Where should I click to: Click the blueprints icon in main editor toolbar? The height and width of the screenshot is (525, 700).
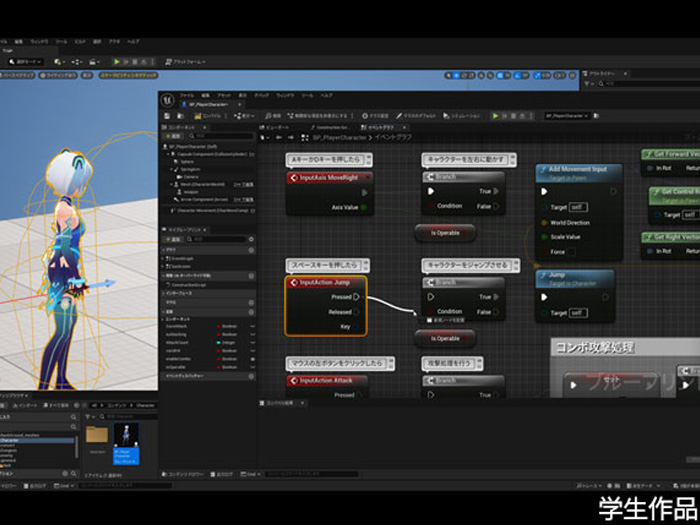tap(76, 62)
